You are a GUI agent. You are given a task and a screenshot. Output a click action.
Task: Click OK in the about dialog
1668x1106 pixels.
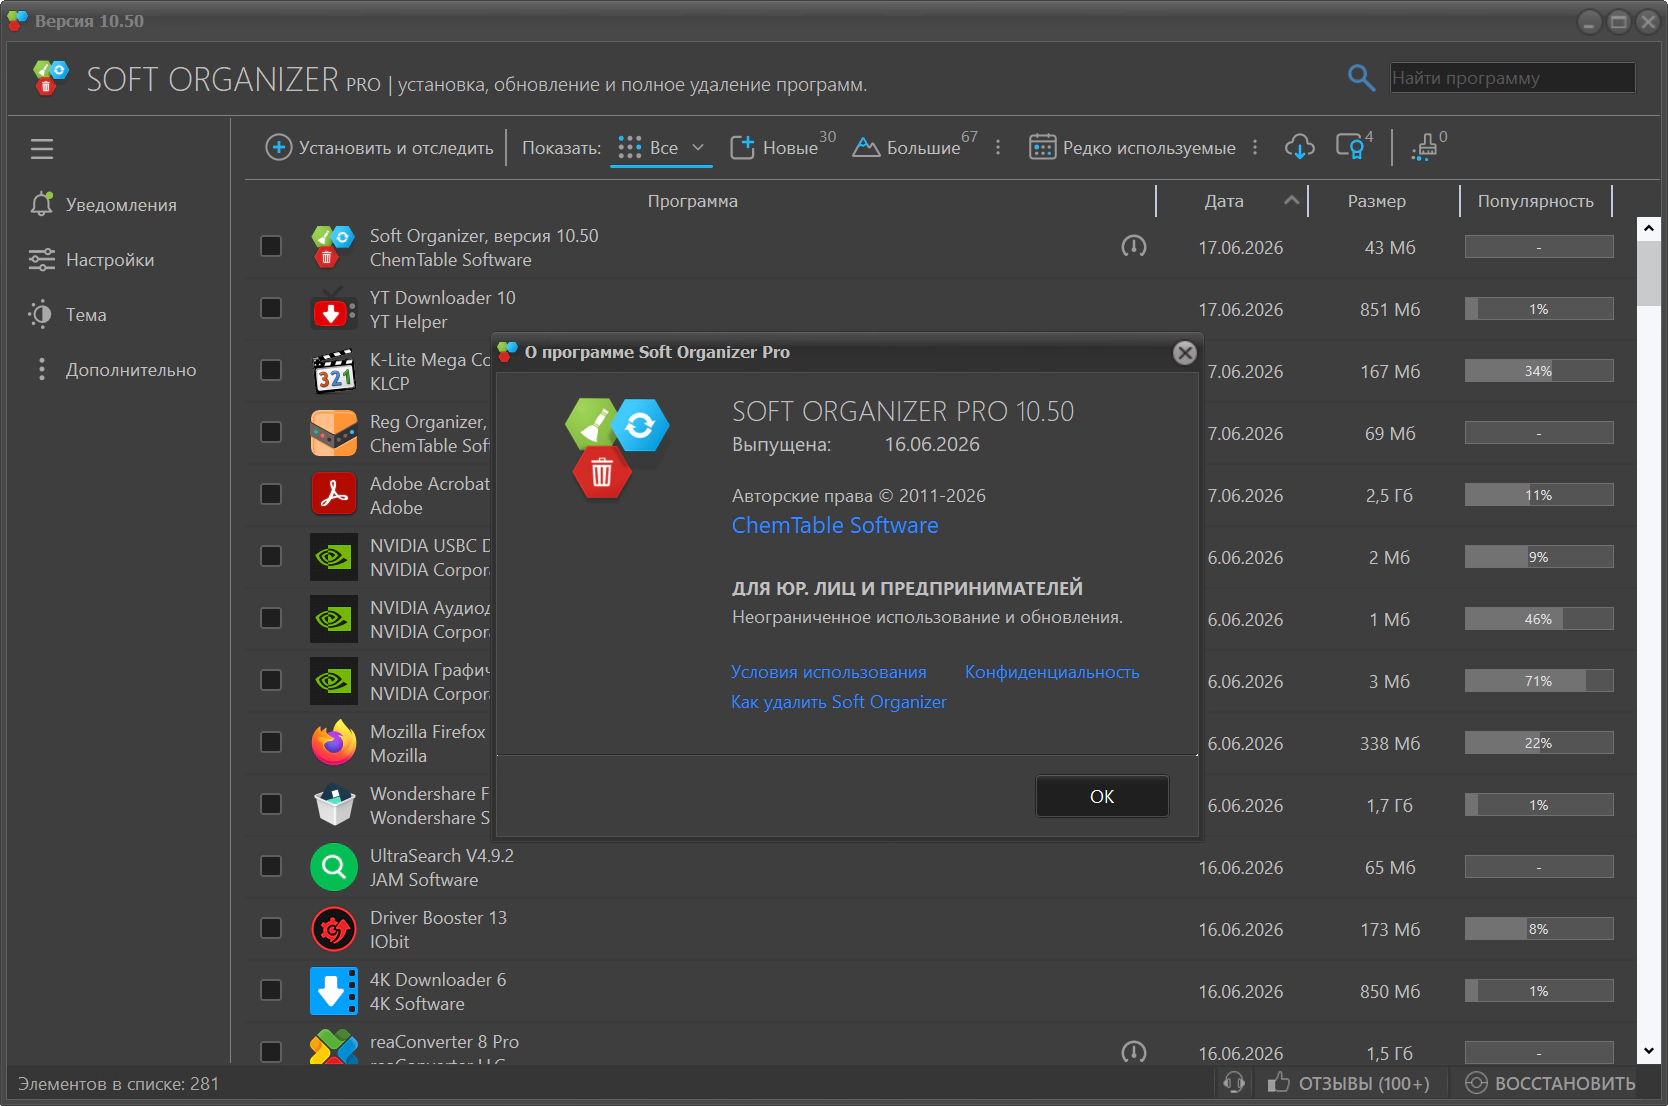1102,796
